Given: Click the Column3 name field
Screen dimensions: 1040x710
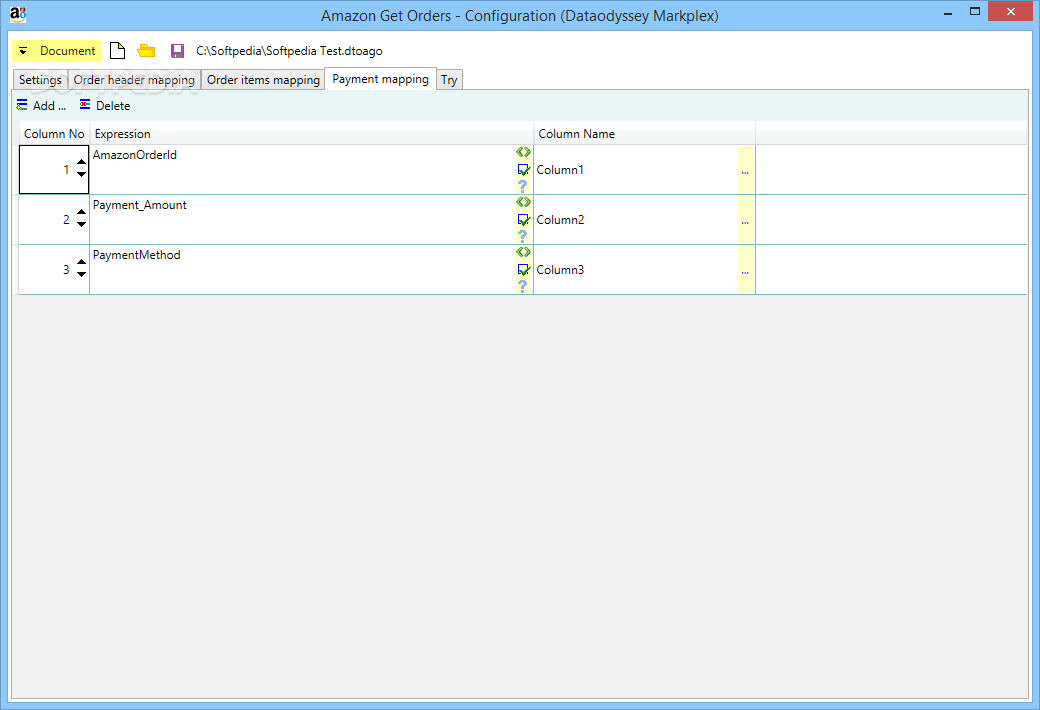Looking at the screenshot, I should point(635,269).
